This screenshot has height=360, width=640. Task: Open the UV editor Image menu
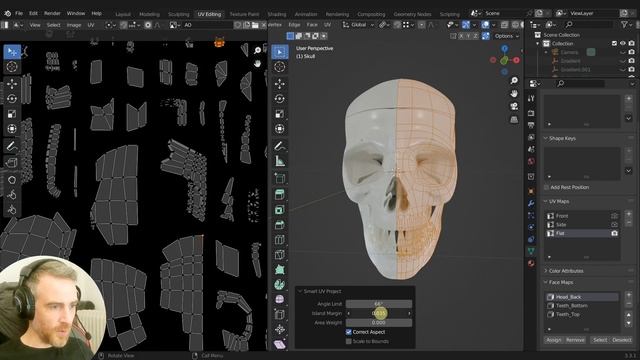coord(74,25)
